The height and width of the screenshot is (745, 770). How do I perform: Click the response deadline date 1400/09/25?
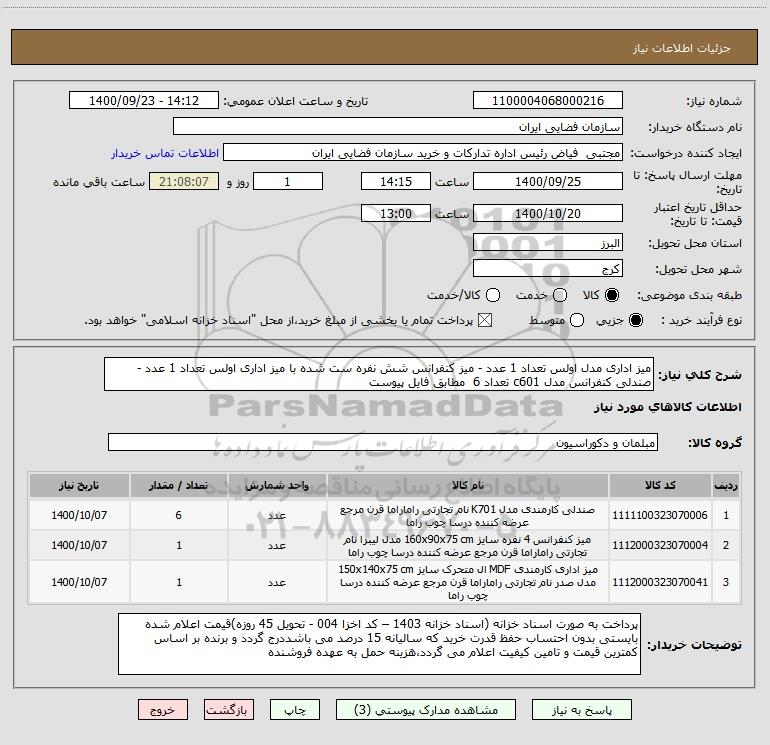tap(548, 181)
